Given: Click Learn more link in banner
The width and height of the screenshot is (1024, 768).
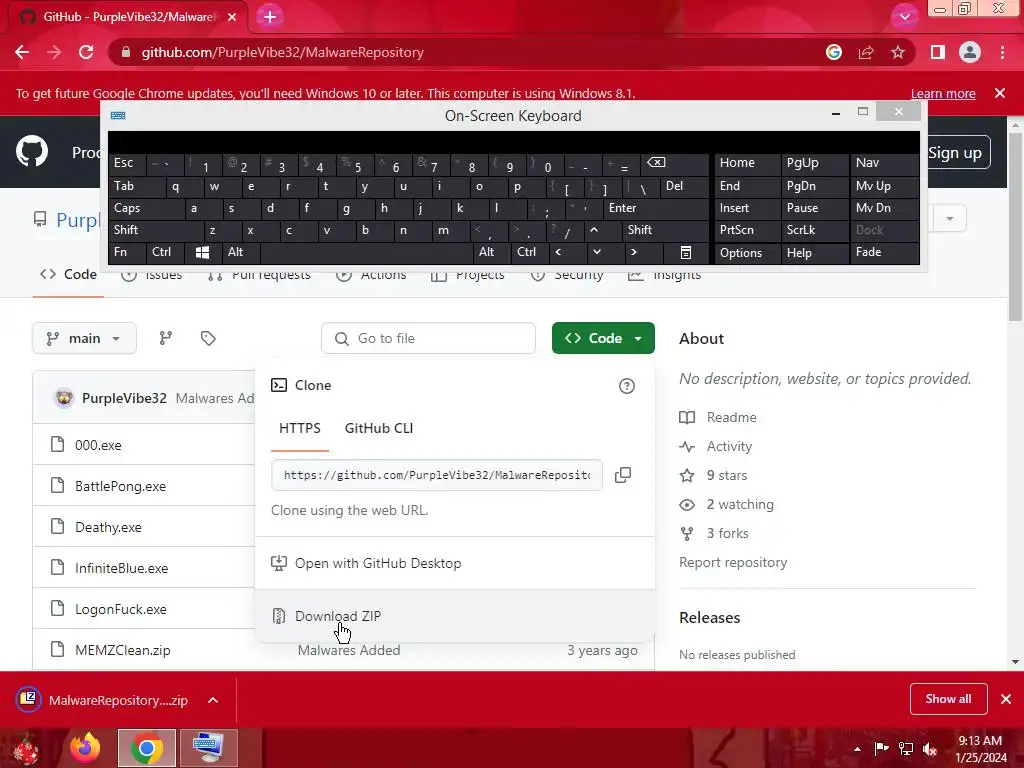Looking at the screenshot, I should pos(943,93).
